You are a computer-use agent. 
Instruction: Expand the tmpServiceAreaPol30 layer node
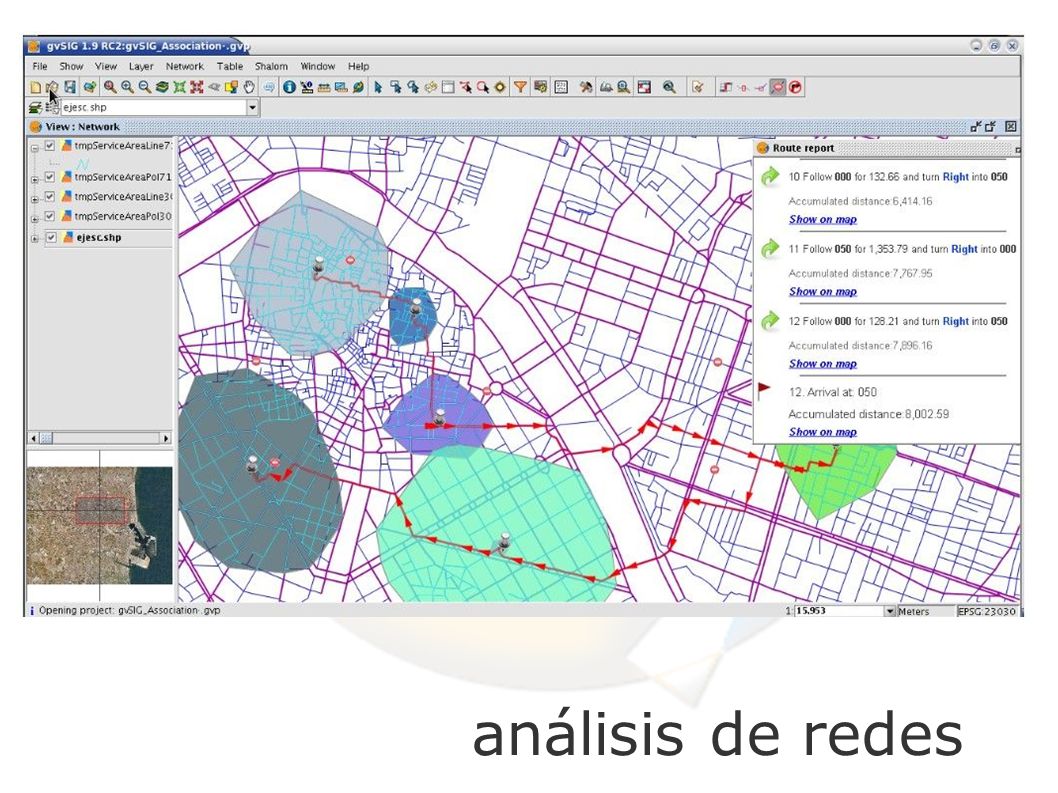coord(34,219)
